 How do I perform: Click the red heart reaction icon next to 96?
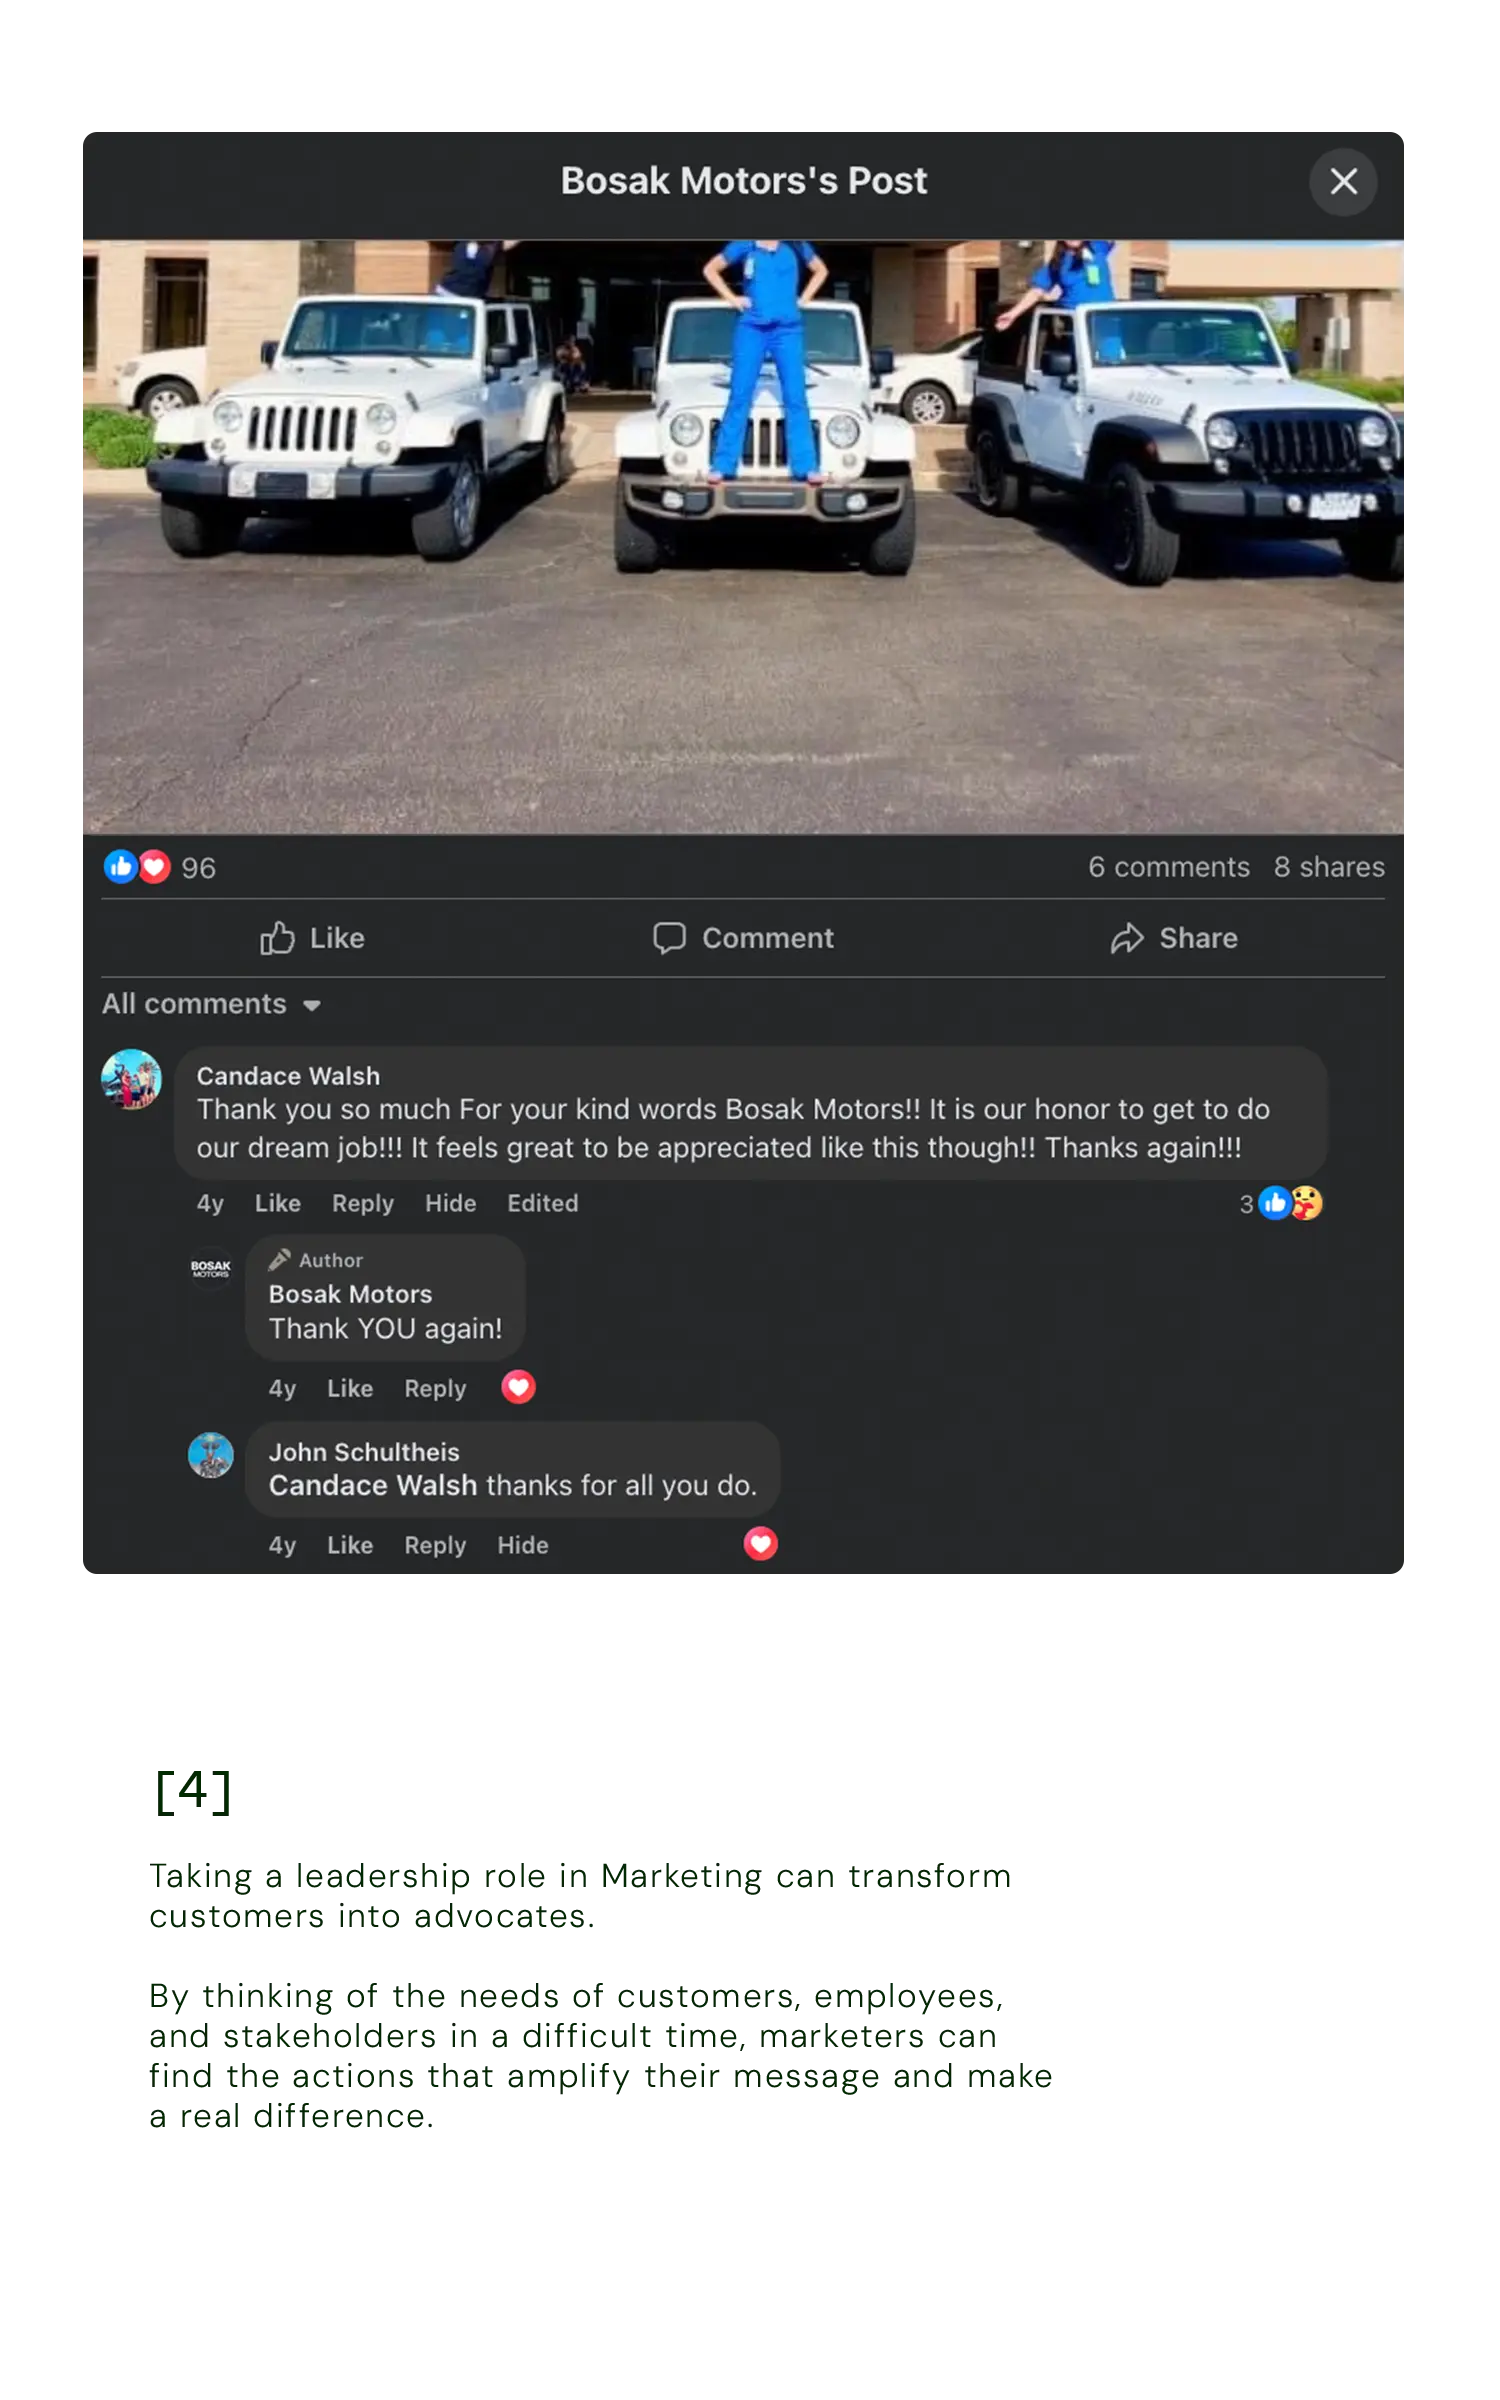click(155, 866)
